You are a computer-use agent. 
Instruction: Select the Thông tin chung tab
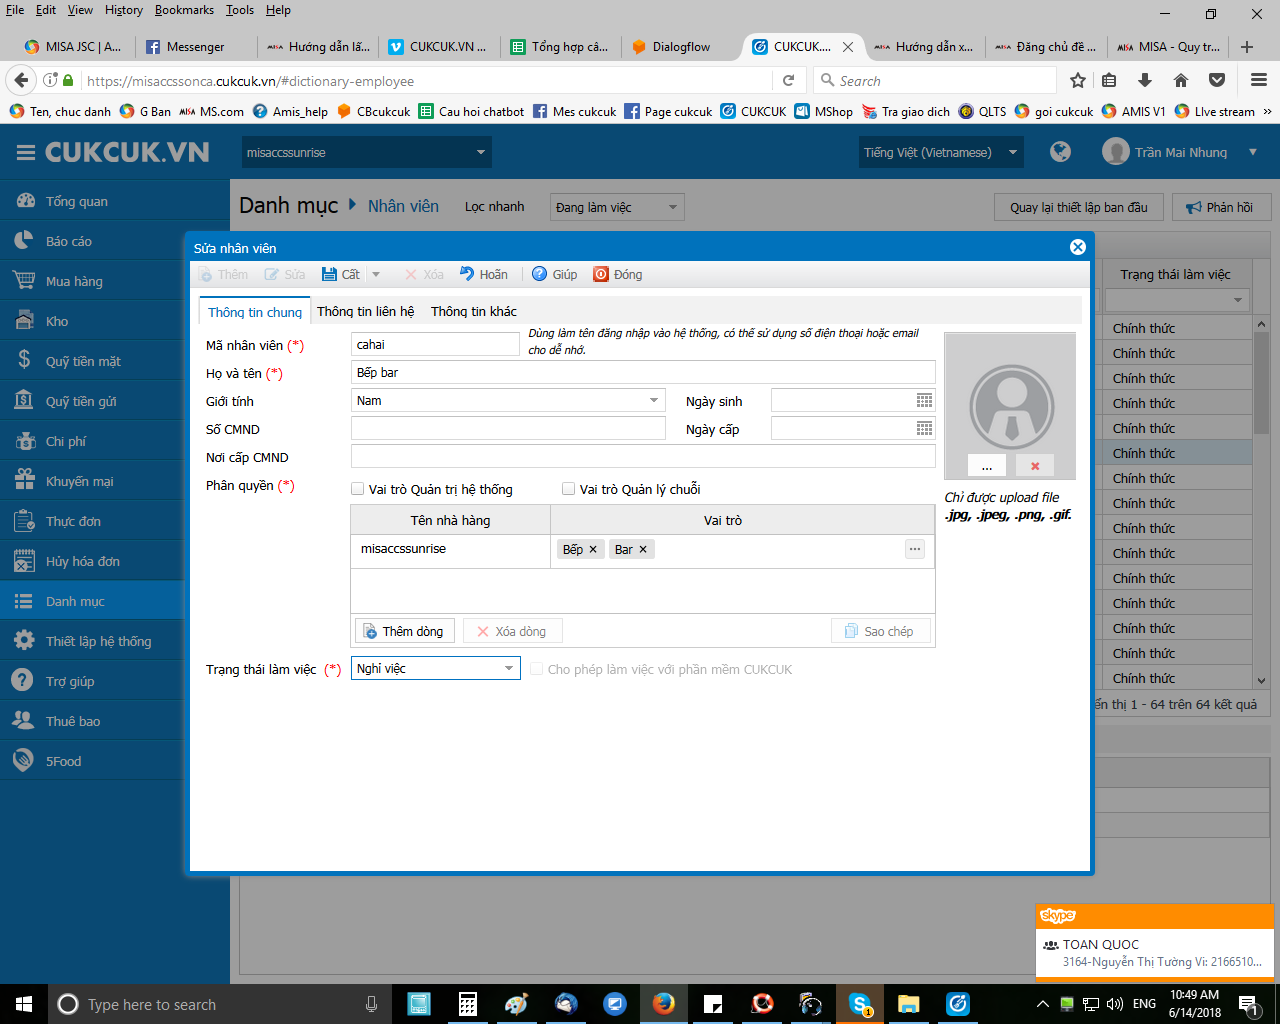[x=255, y=312]
